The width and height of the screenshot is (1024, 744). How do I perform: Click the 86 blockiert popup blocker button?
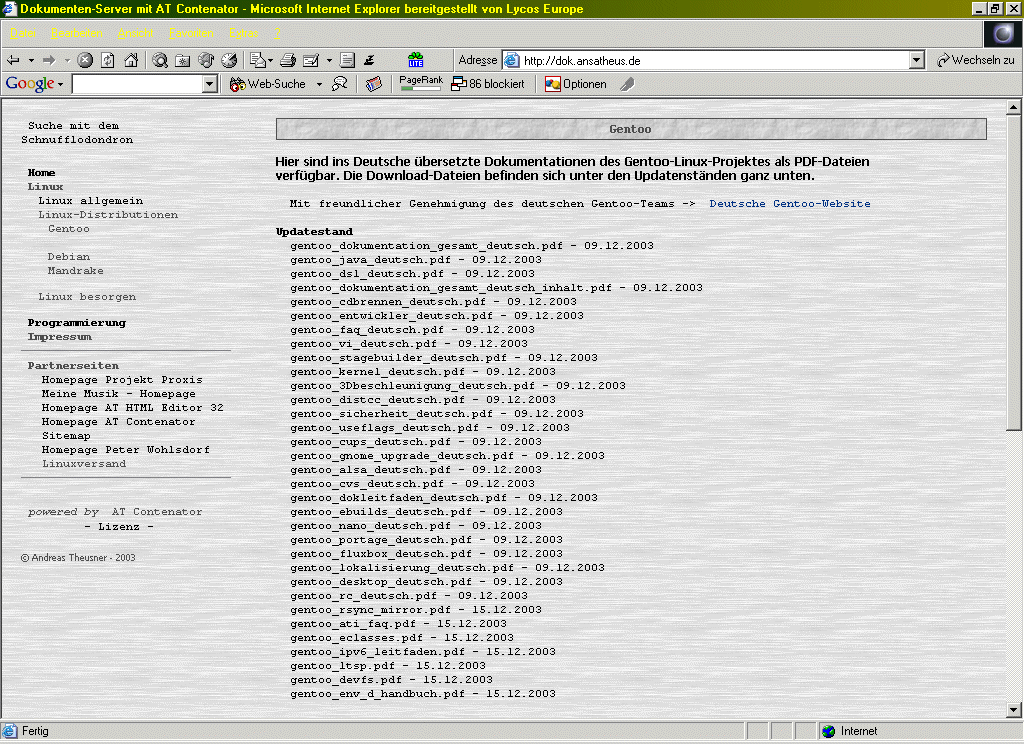tap(488, 84)
